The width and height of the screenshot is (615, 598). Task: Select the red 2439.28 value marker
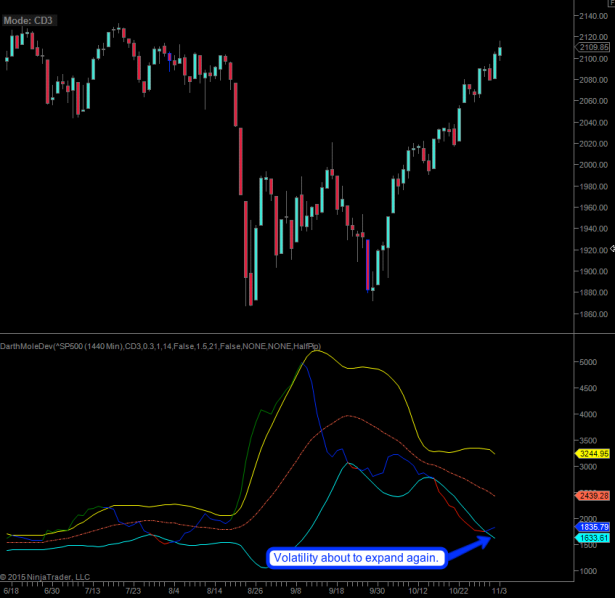[593, 495]
